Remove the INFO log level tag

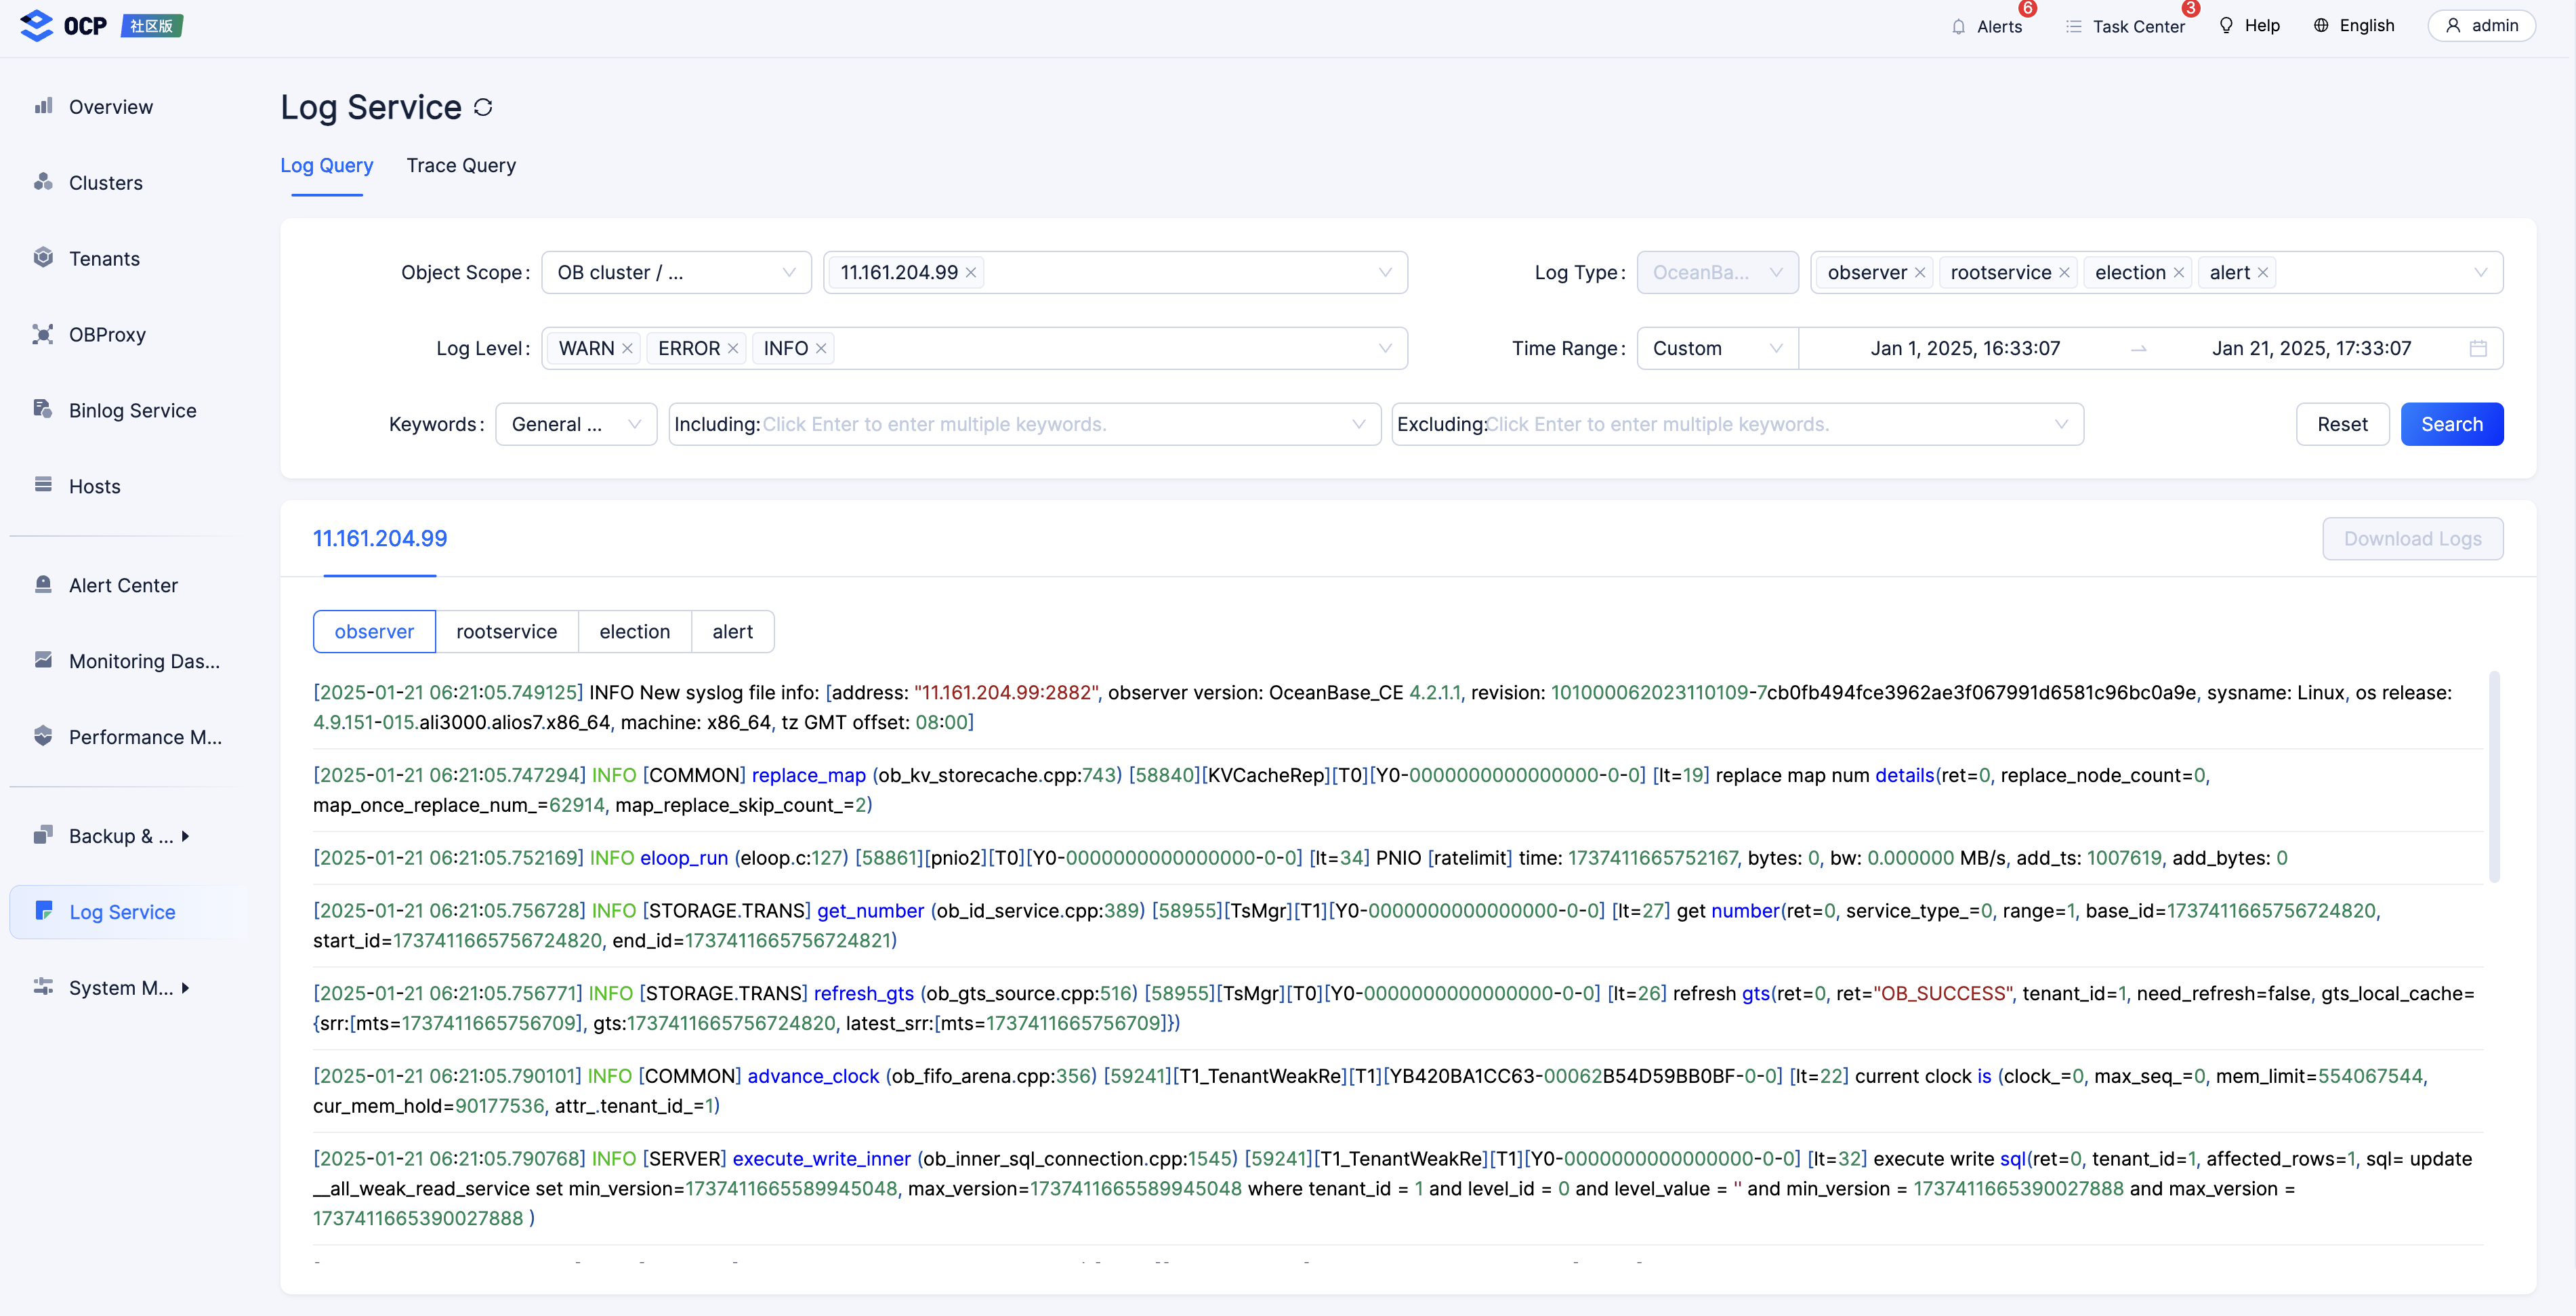click(821, 349)
